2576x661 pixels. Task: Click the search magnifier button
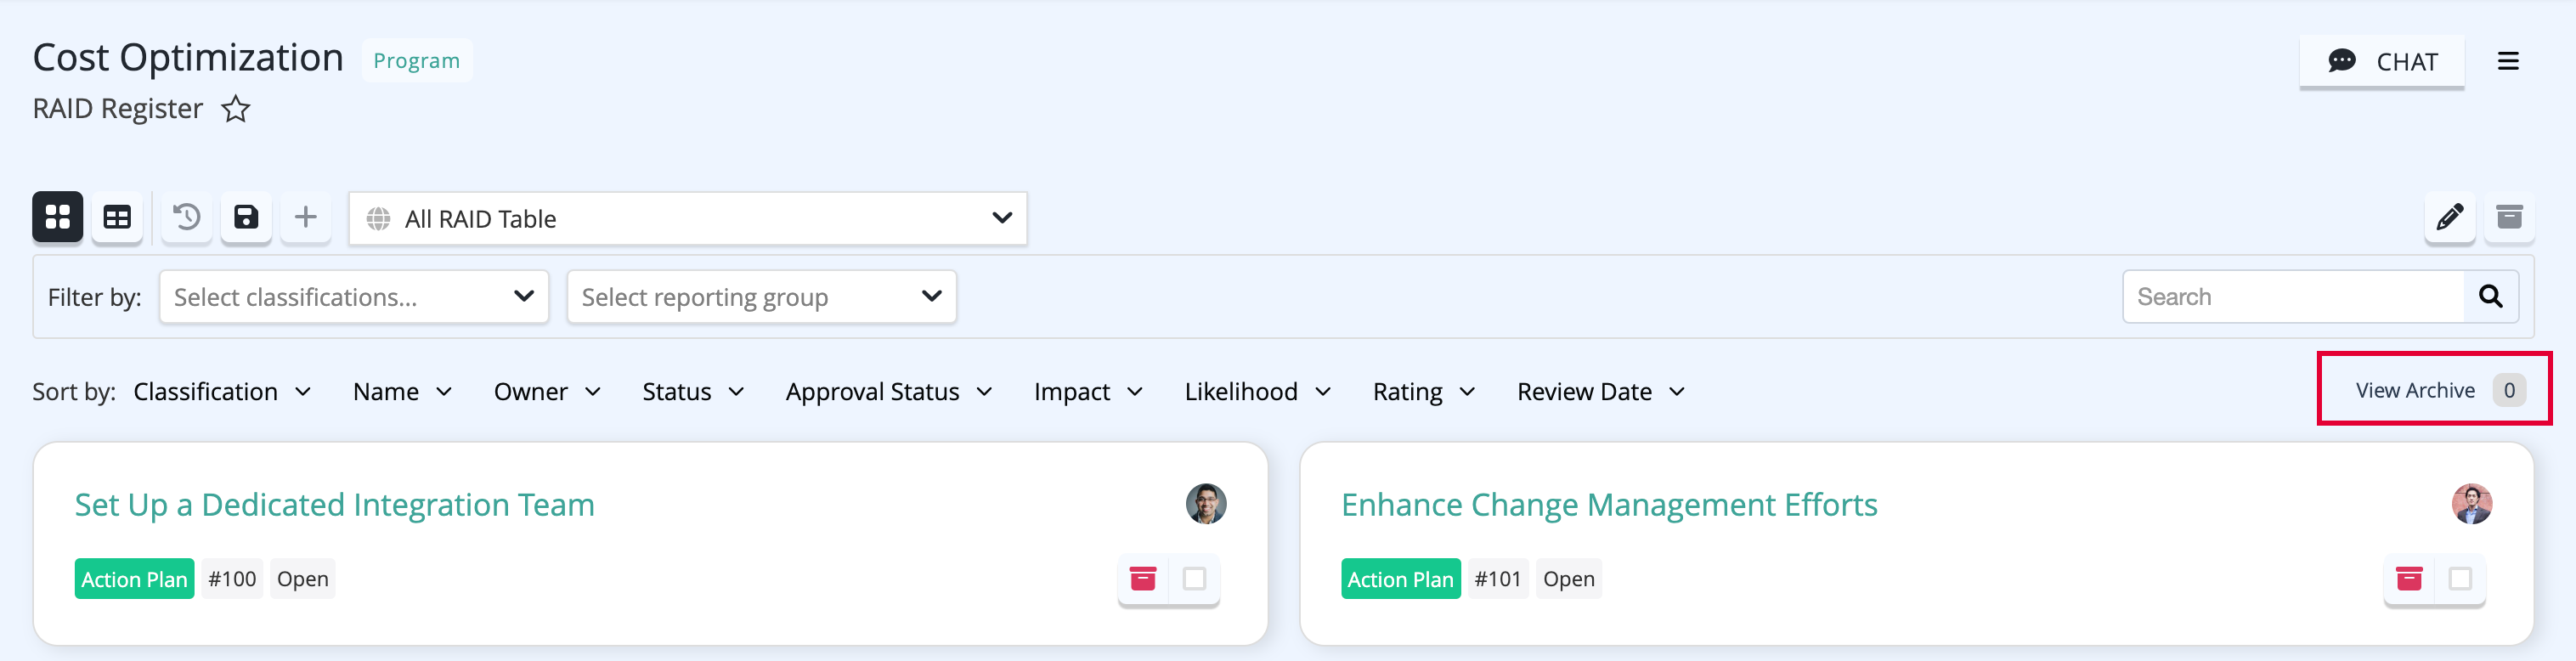coord(2490,296)
